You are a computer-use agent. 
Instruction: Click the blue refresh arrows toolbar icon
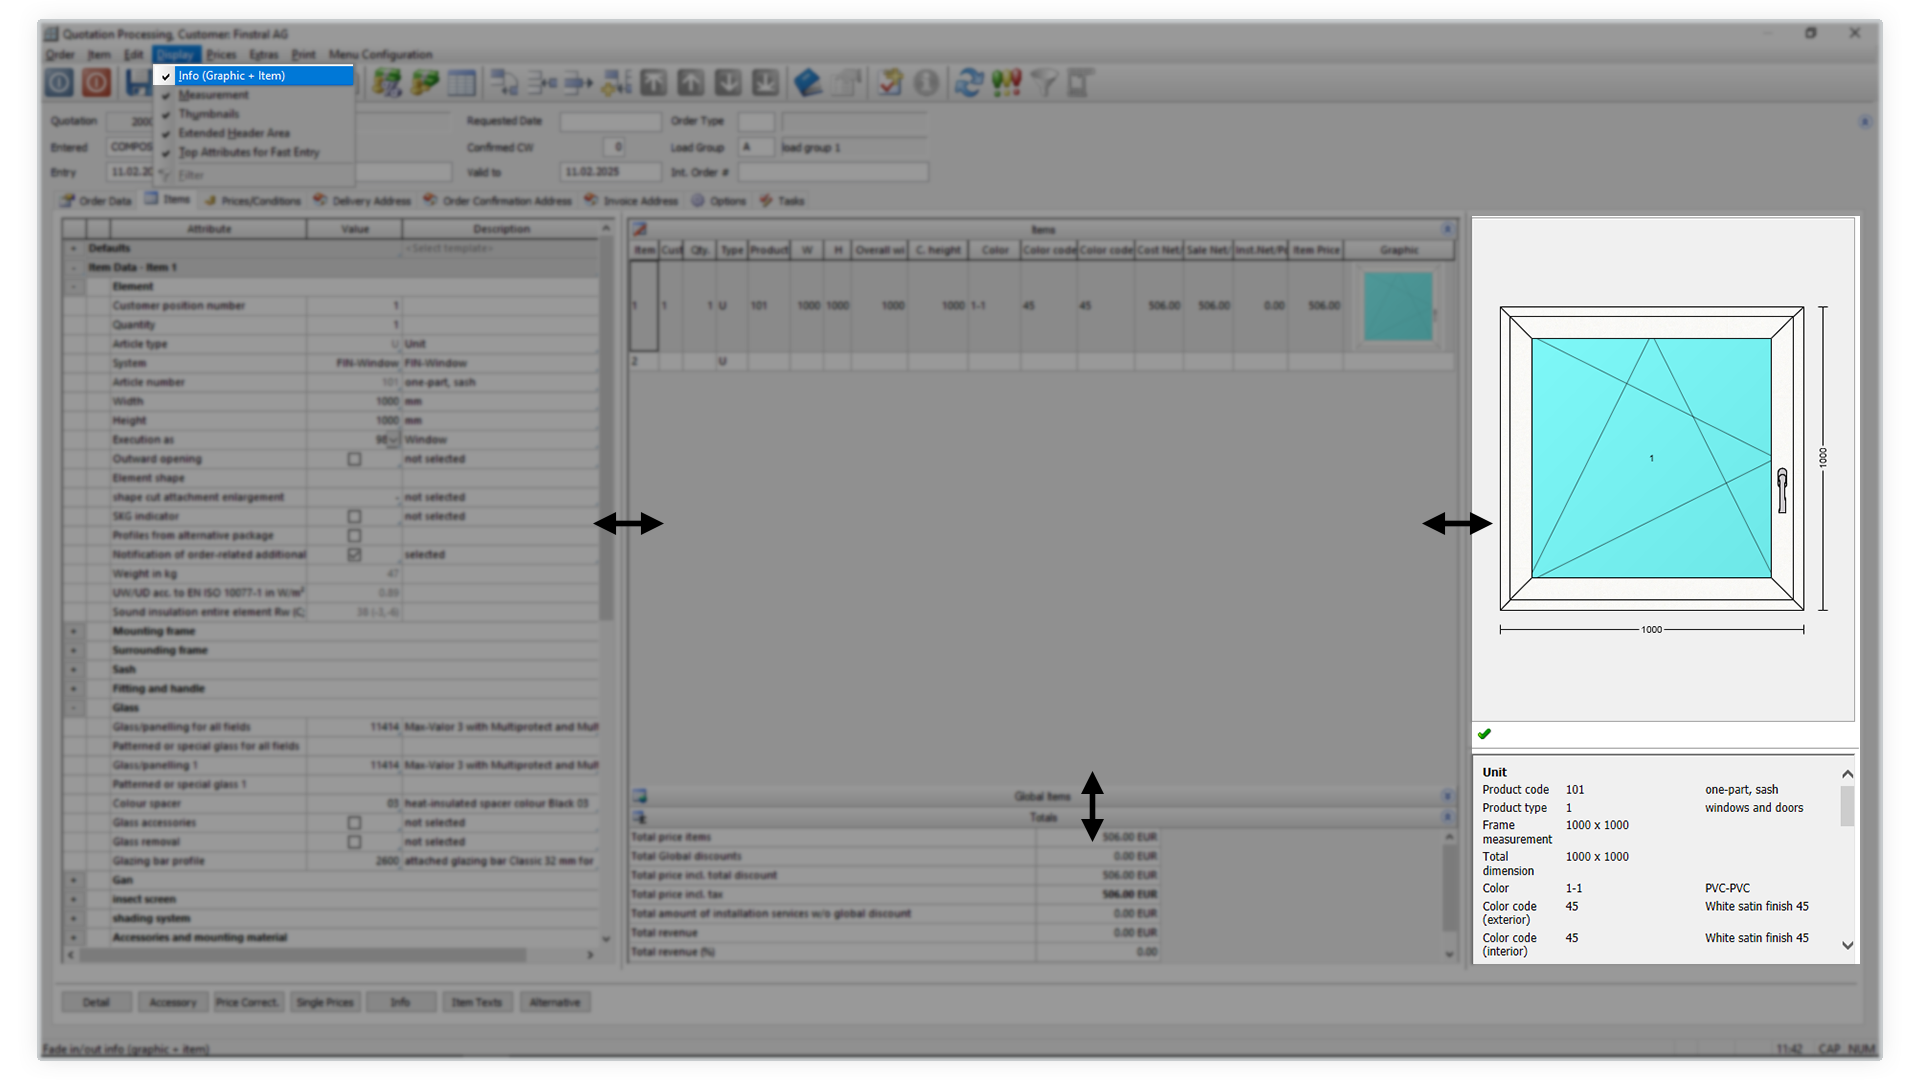[968, 83]
